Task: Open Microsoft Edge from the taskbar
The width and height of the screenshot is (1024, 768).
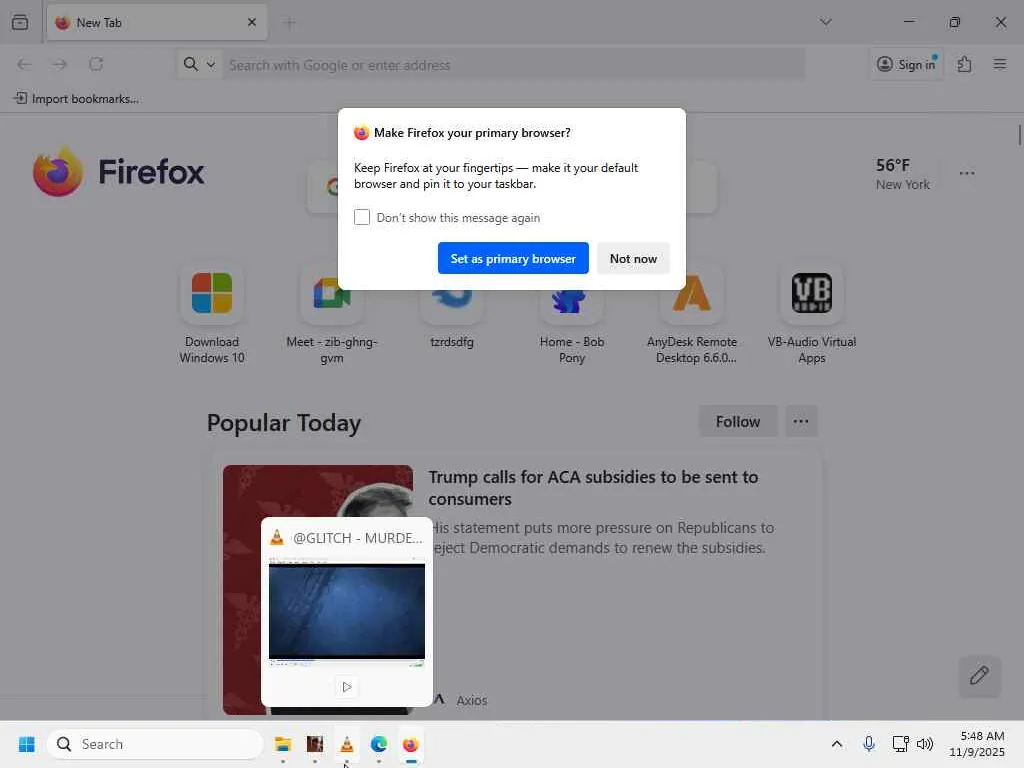Action: click(379, 744)
